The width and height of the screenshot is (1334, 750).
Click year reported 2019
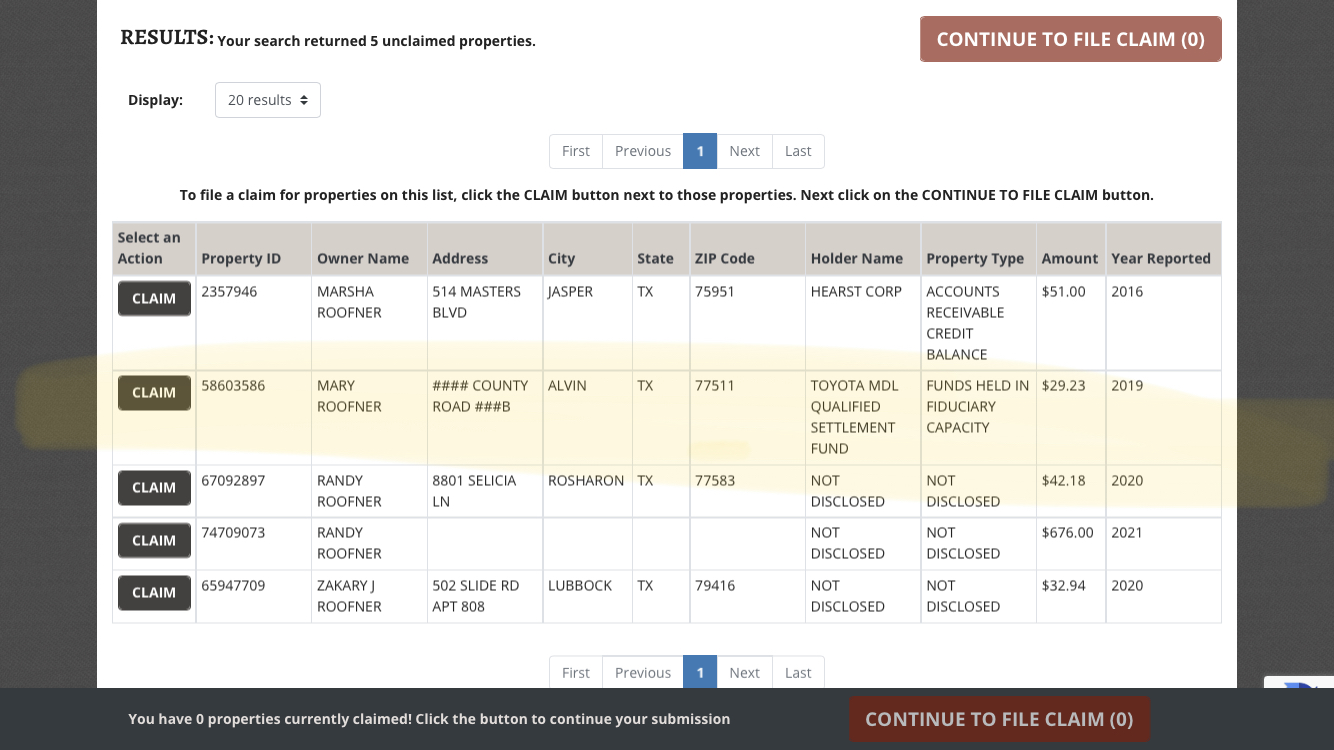(1127, 386)
